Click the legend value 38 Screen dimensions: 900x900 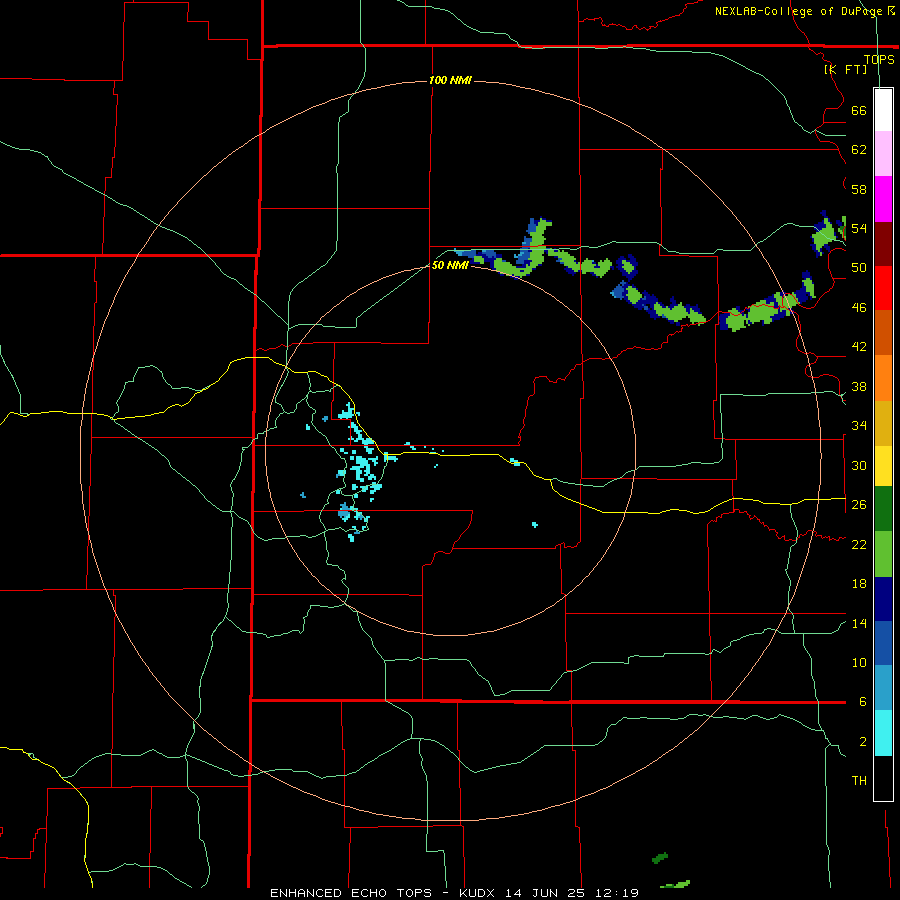(x=859, y=386)
